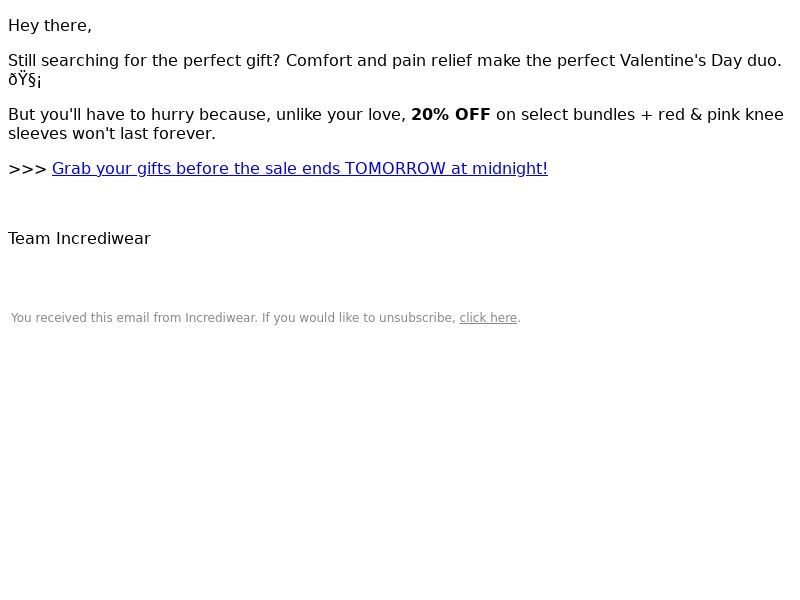The image size is (800, 600).
Task: Open the 'Grab your gifts' sale link
Action: (300, 168)
